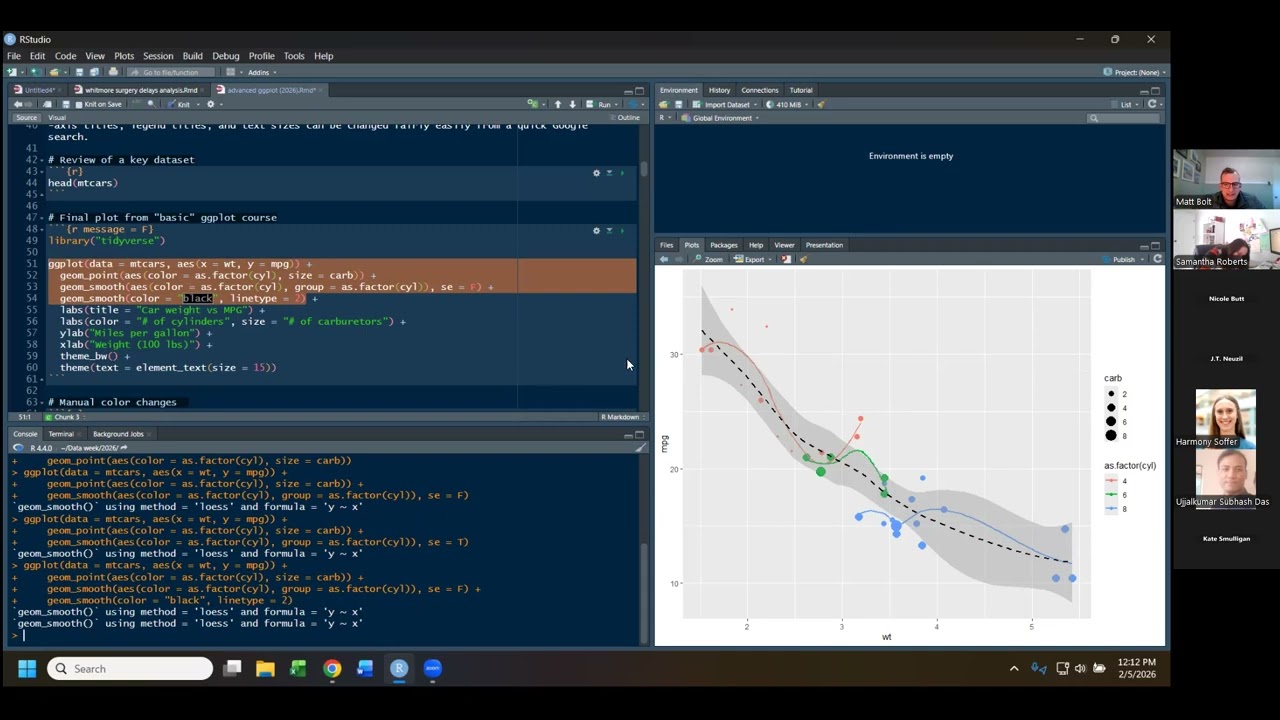Screen dimensions: 1280x720
Task: Switch to the Packages tab
Action: [724, 245]
